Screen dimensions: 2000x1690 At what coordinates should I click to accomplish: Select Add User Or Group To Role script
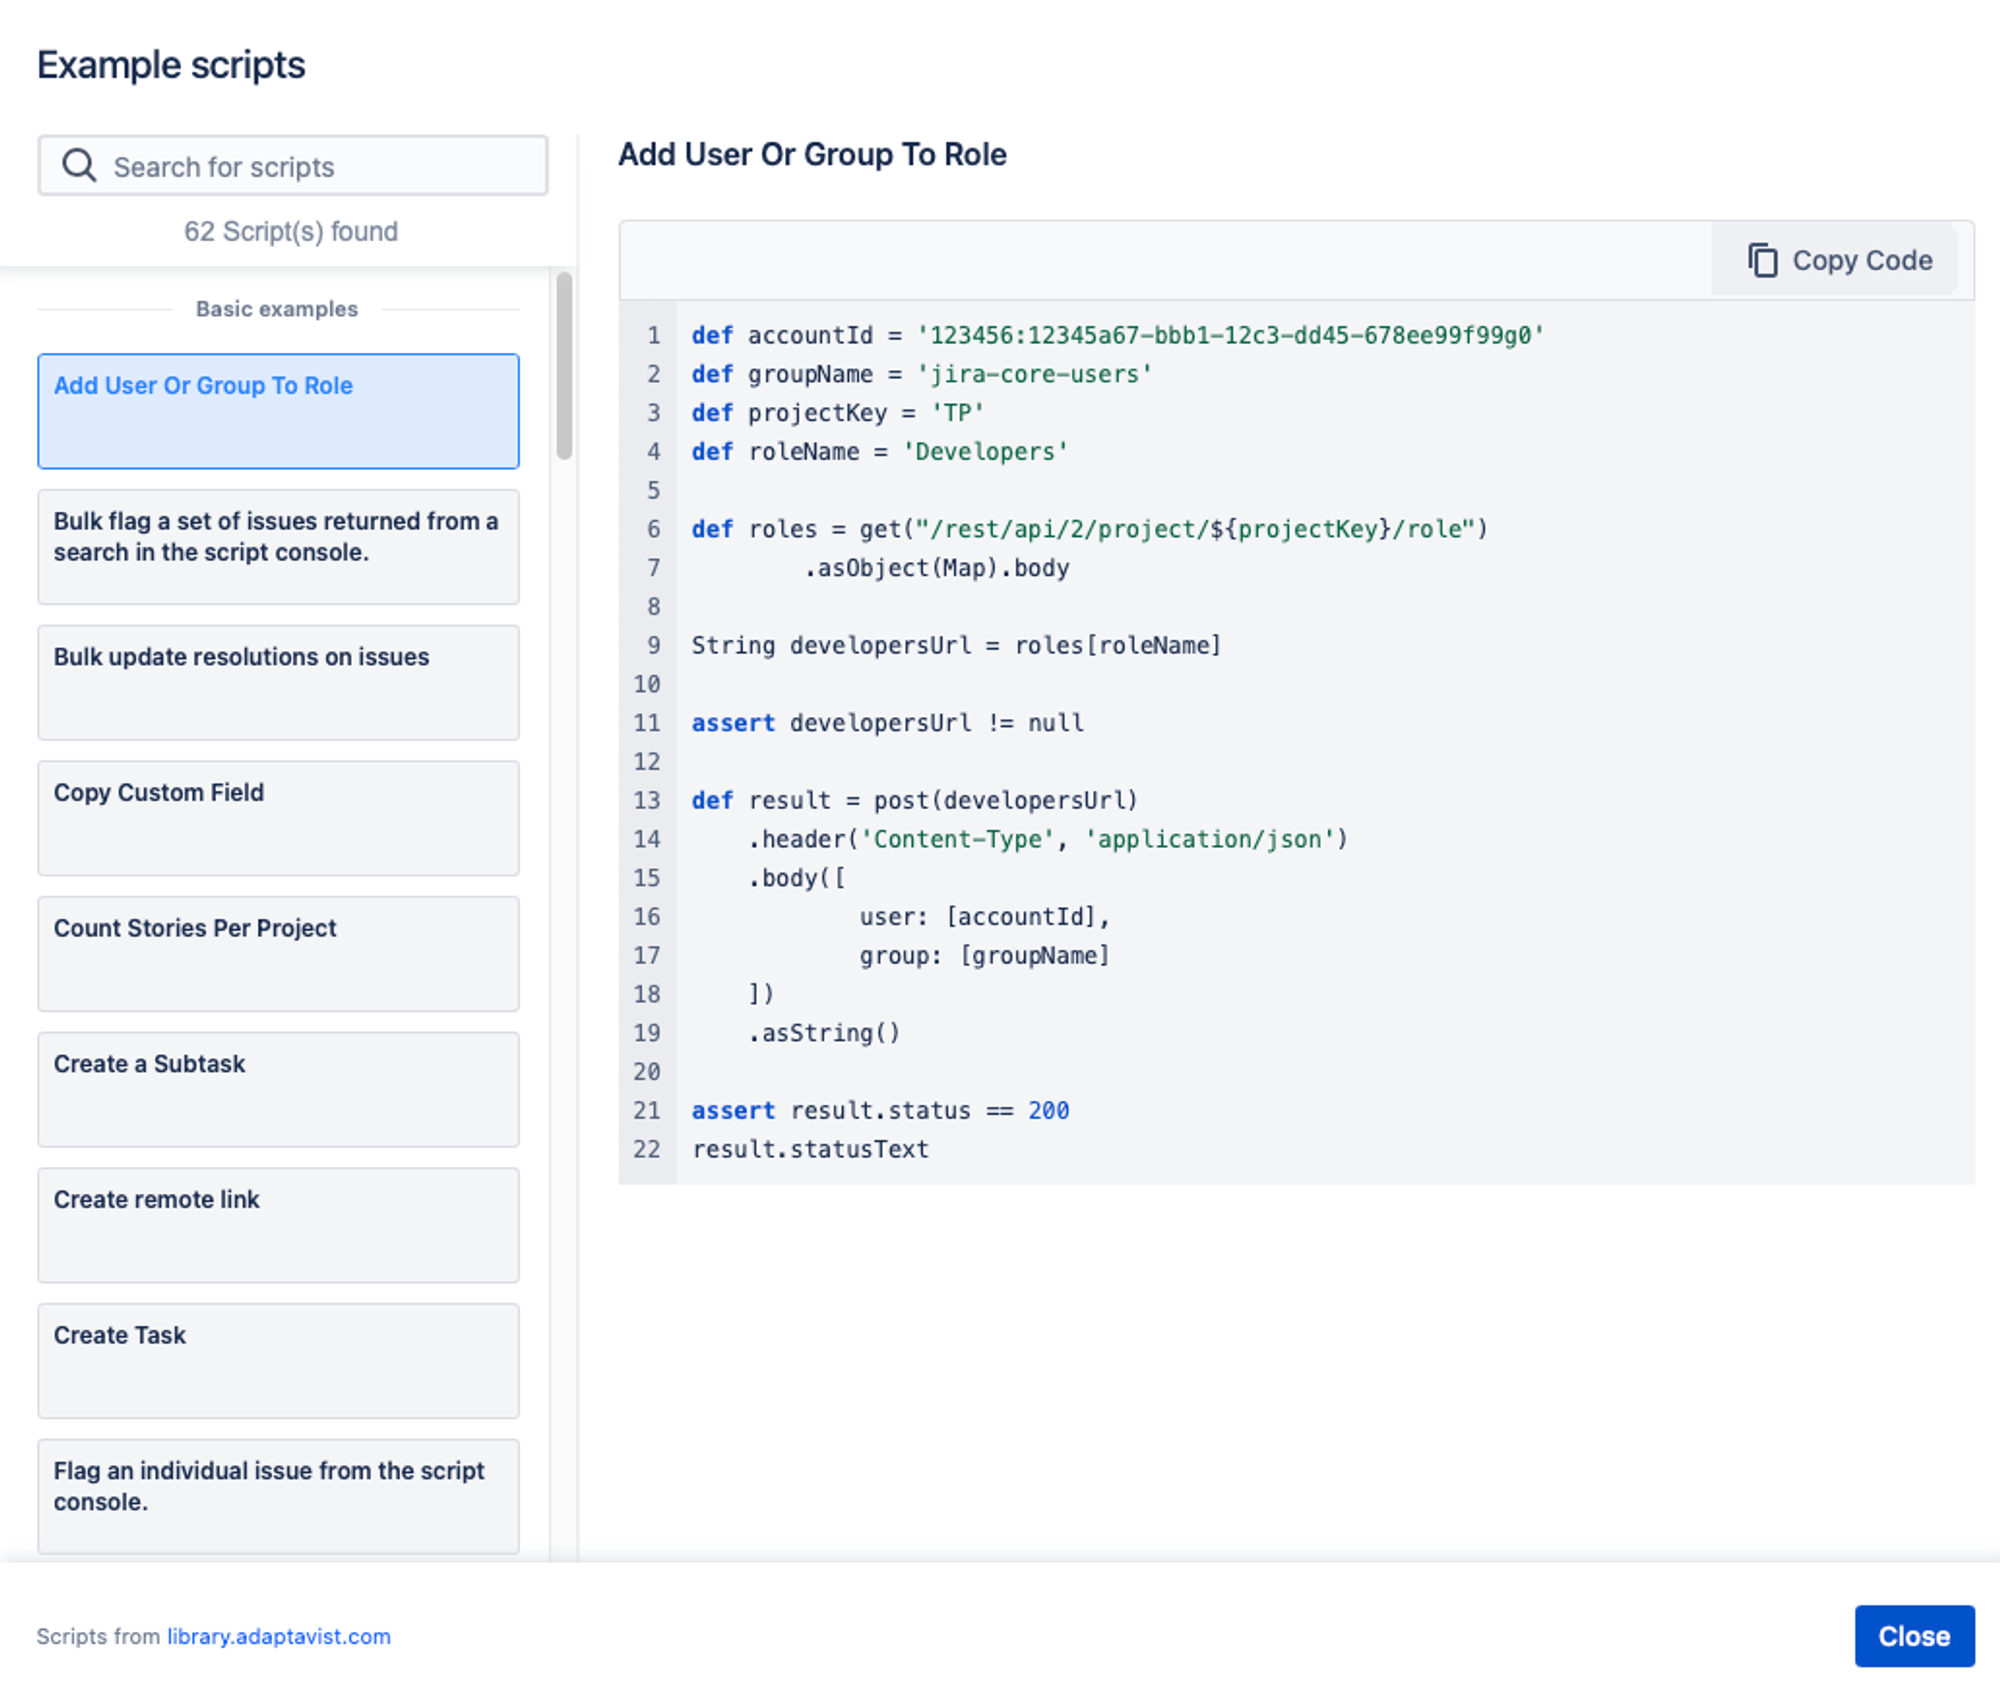[x=278, y=410]
